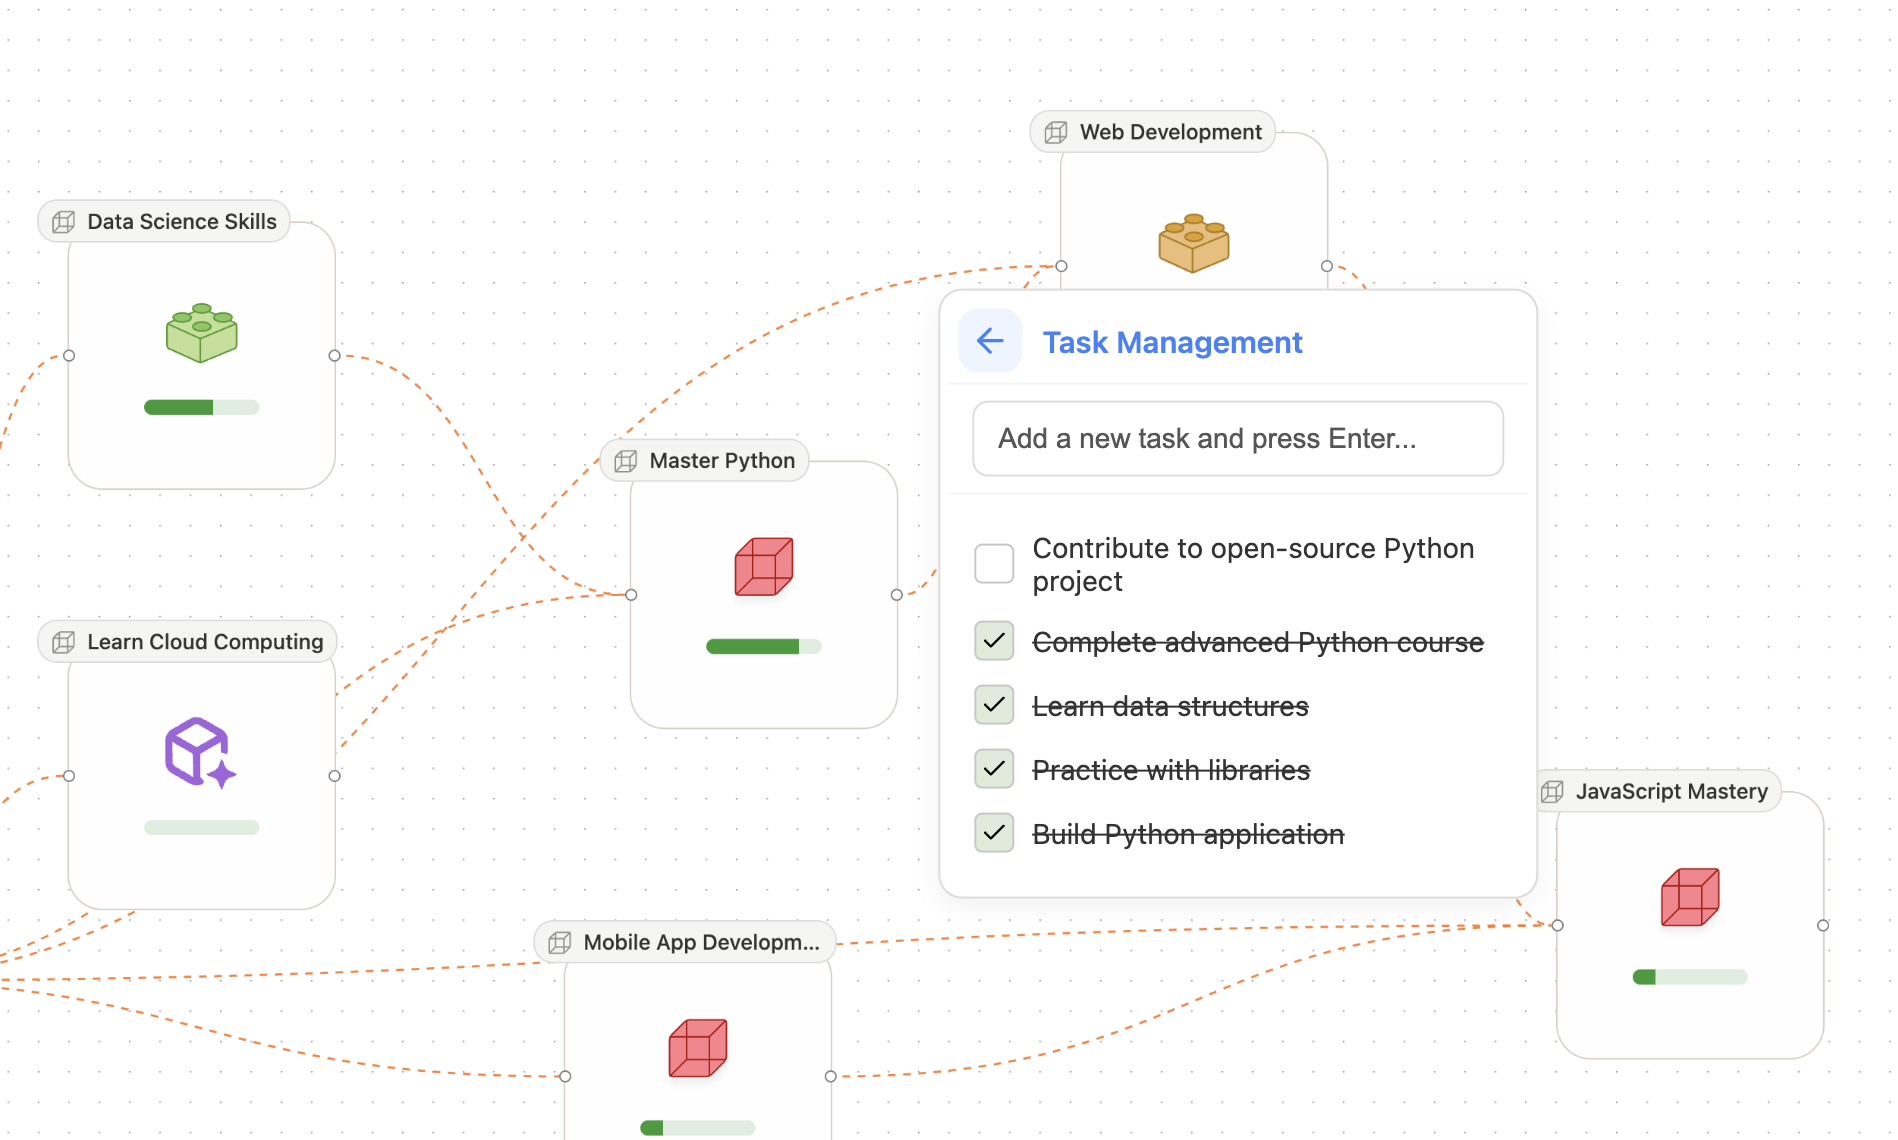1898x1140 pixels.
Task: Click the cube icon beside JavaScript Mastery label
Action: 1553,791
